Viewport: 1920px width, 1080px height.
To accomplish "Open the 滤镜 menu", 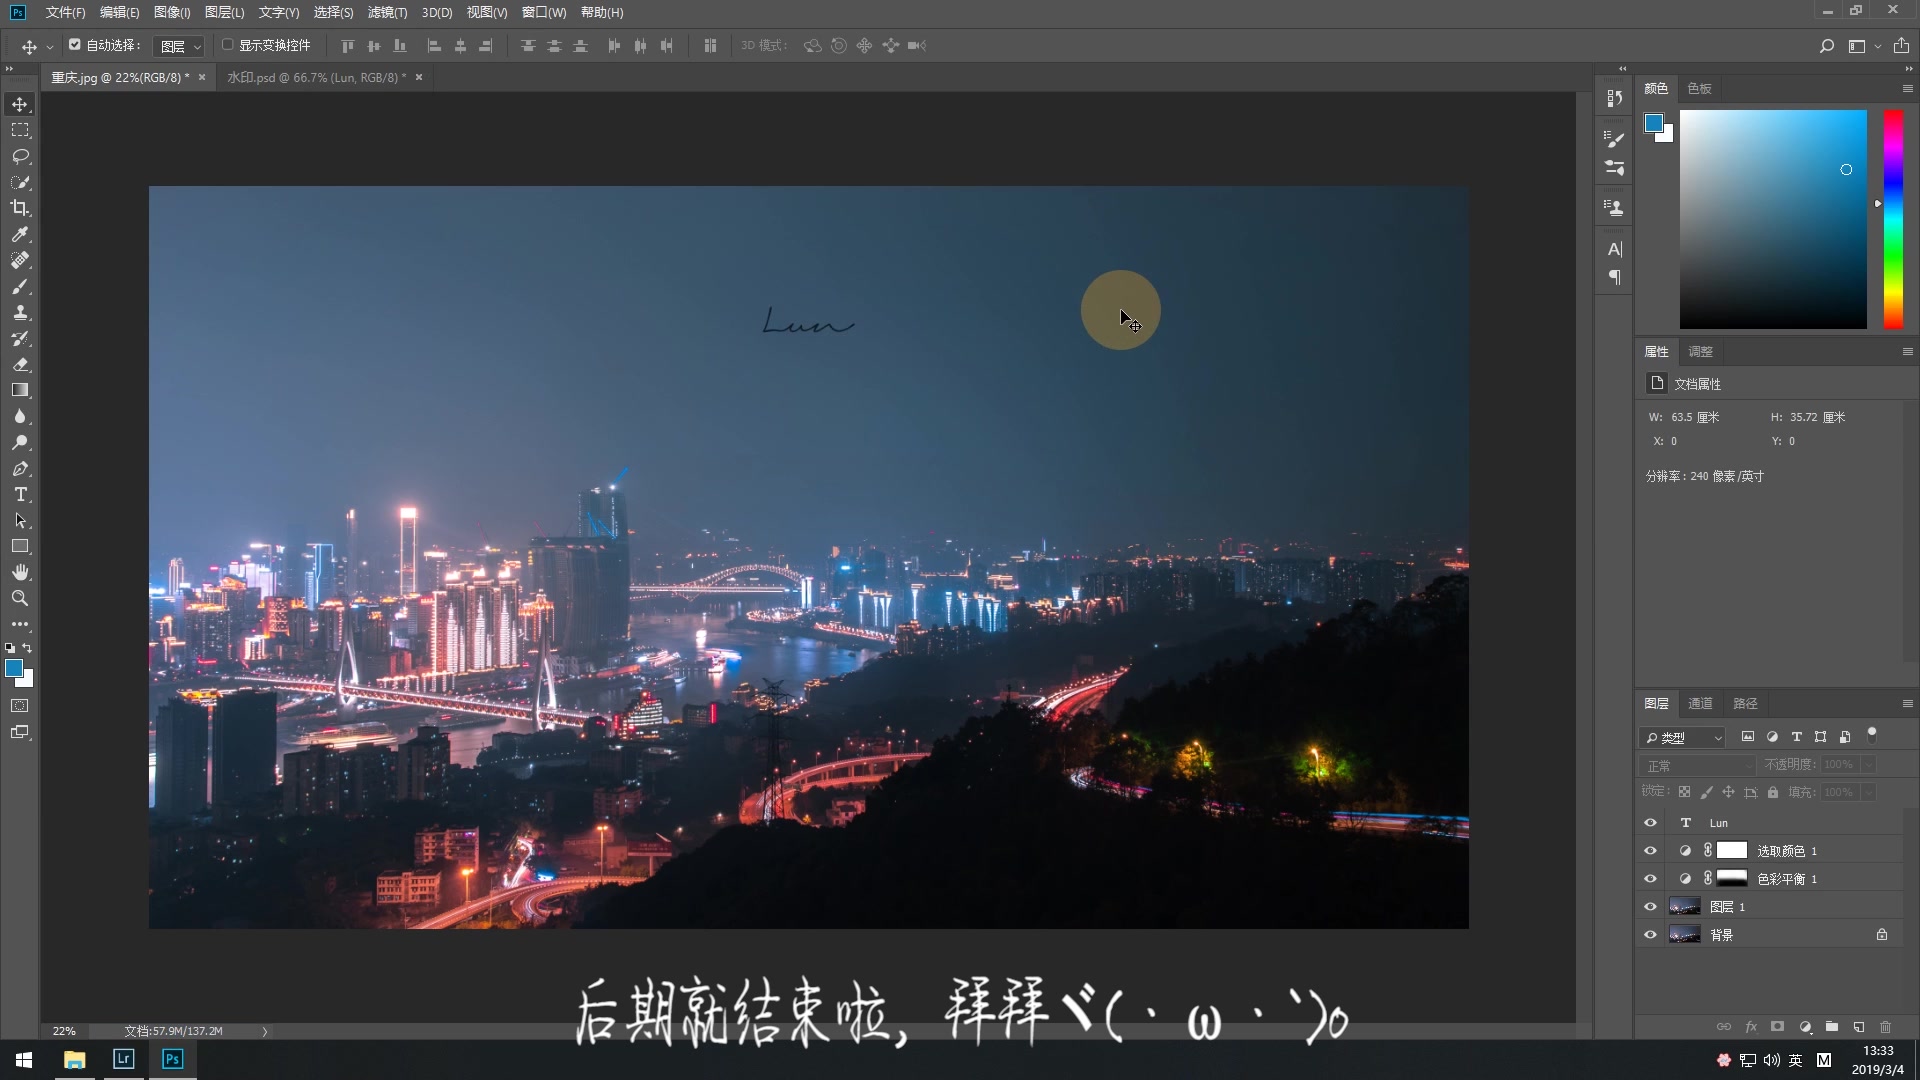I will point(387,13).
